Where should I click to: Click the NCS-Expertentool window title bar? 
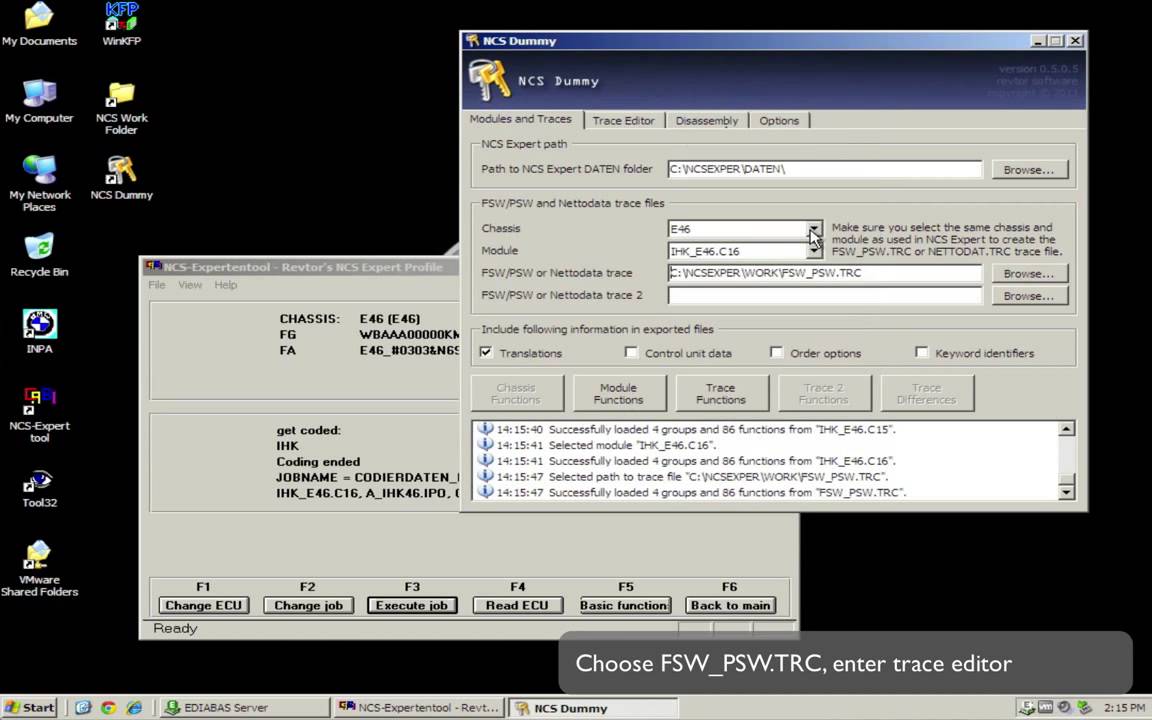coord(300,267)
